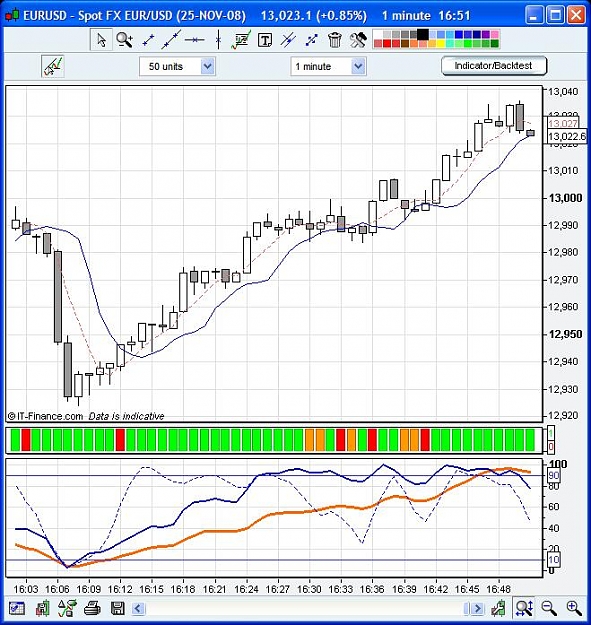Image resolution: width=591 pixels, height=625 pixels.
Task: Click the 10 oversold level label
Action: pos(554,560)
